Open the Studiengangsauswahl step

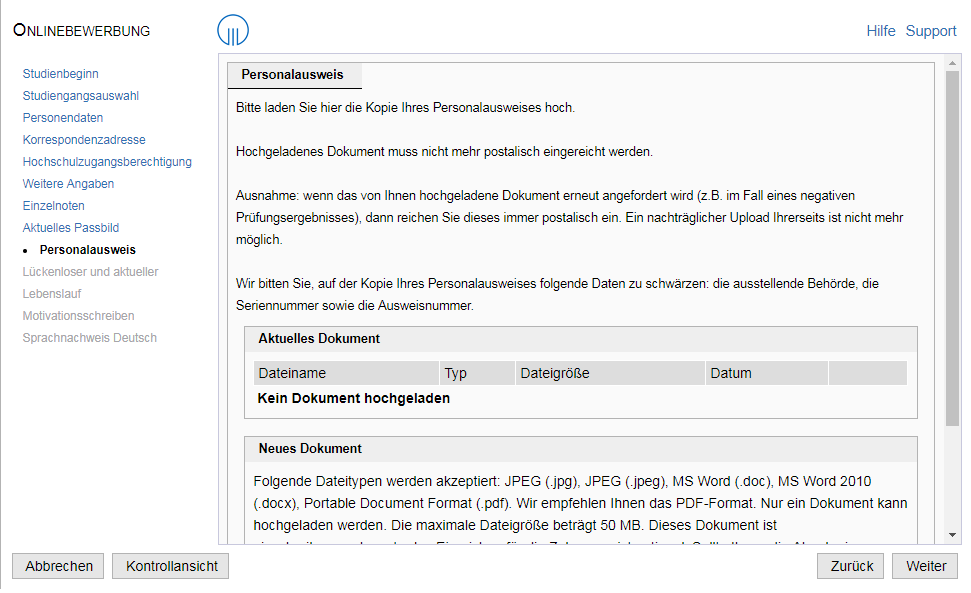point(81,96)
